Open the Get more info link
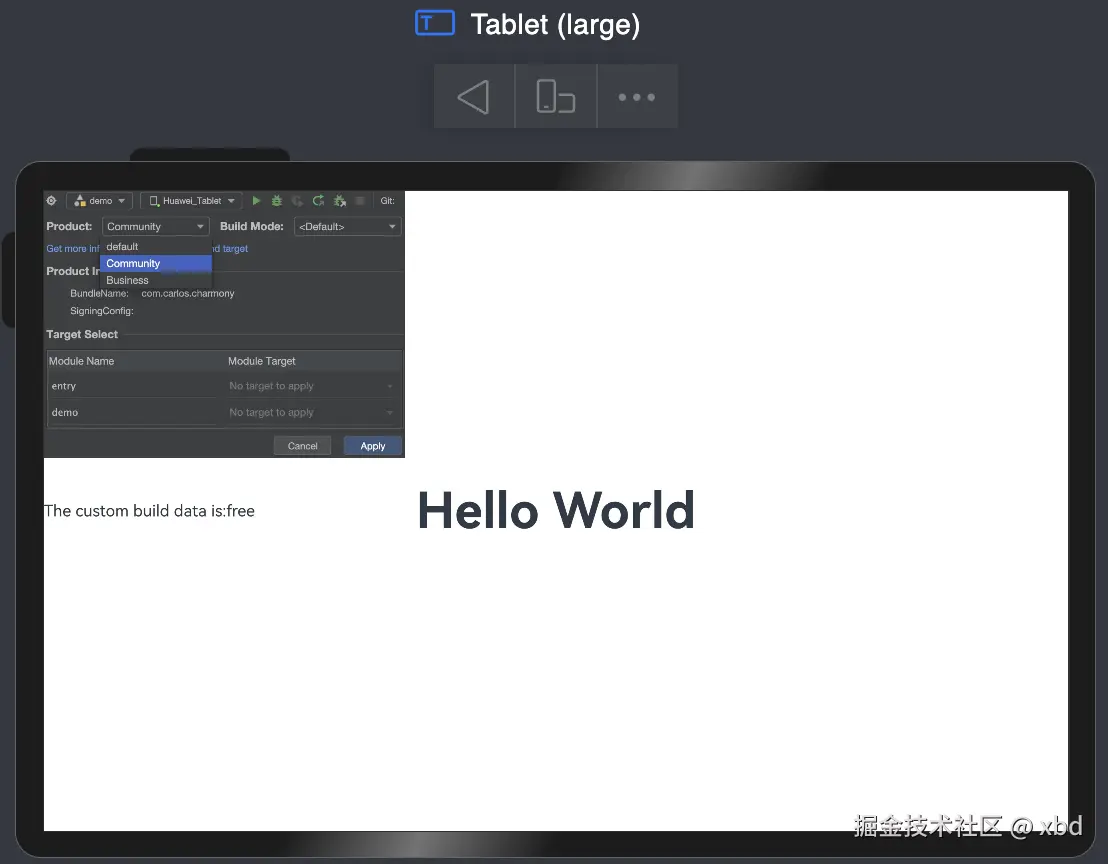This screenshot has height=864, width=1108. [73, 249]
